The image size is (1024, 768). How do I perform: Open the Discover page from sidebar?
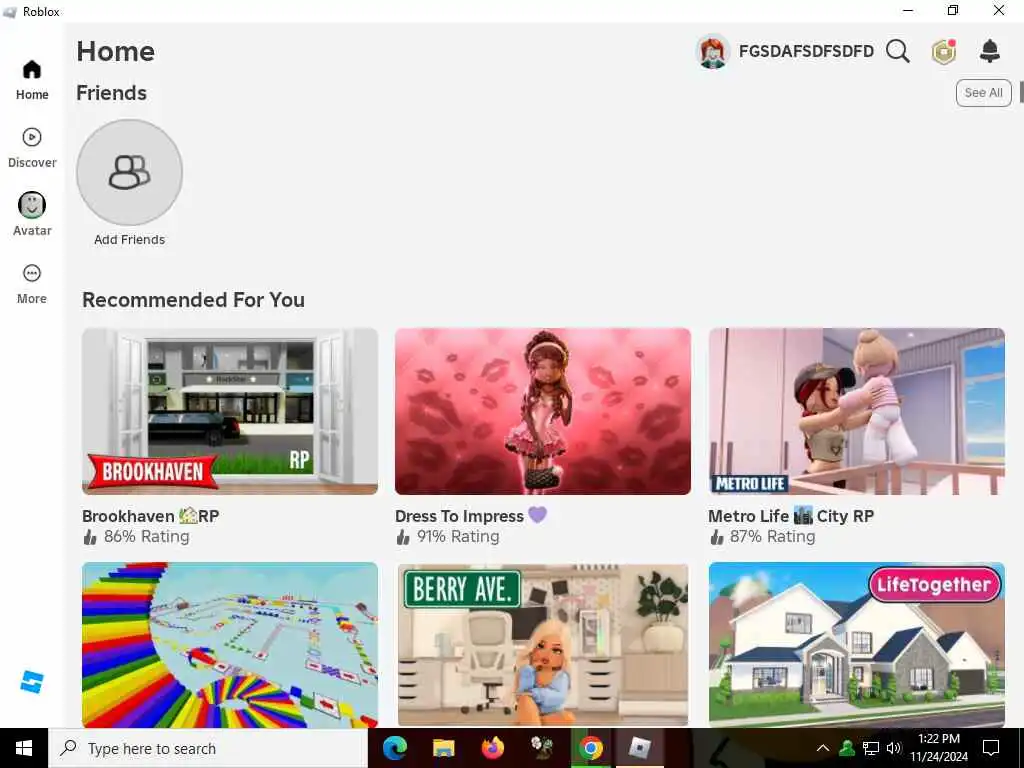(32, 148)
